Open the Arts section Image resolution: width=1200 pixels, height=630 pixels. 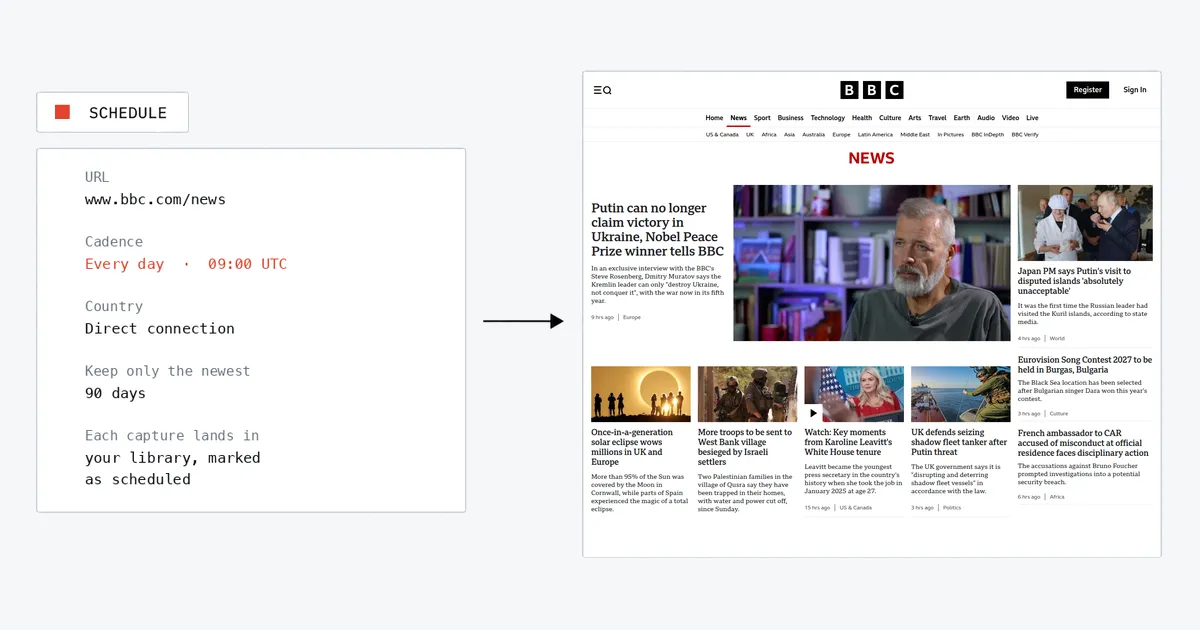(x=915, y=118)
